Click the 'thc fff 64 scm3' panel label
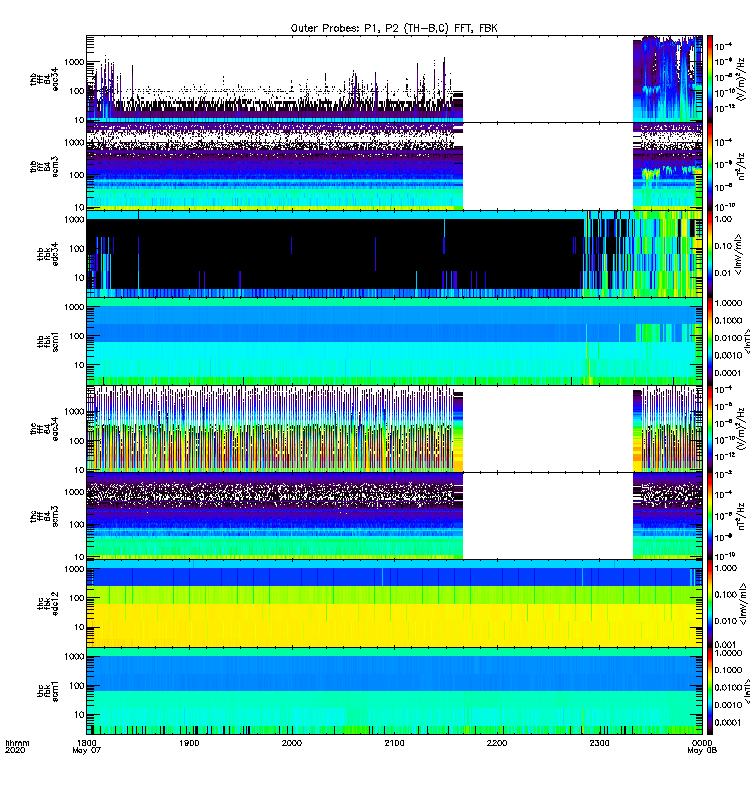This screenshot has width=750, height=800. point(44,516)
